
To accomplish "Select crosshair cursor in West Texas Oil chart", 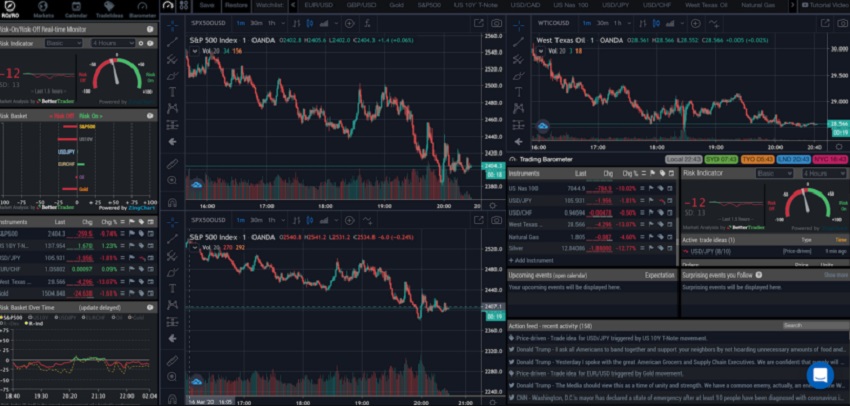I will (x=519, y=25).
